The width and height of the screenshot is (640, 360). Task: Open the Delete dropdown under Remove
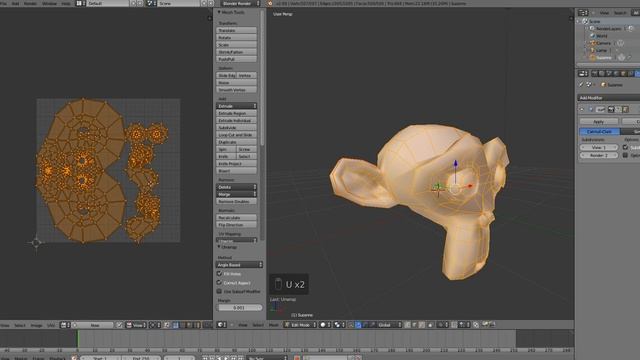pos(236,187)
